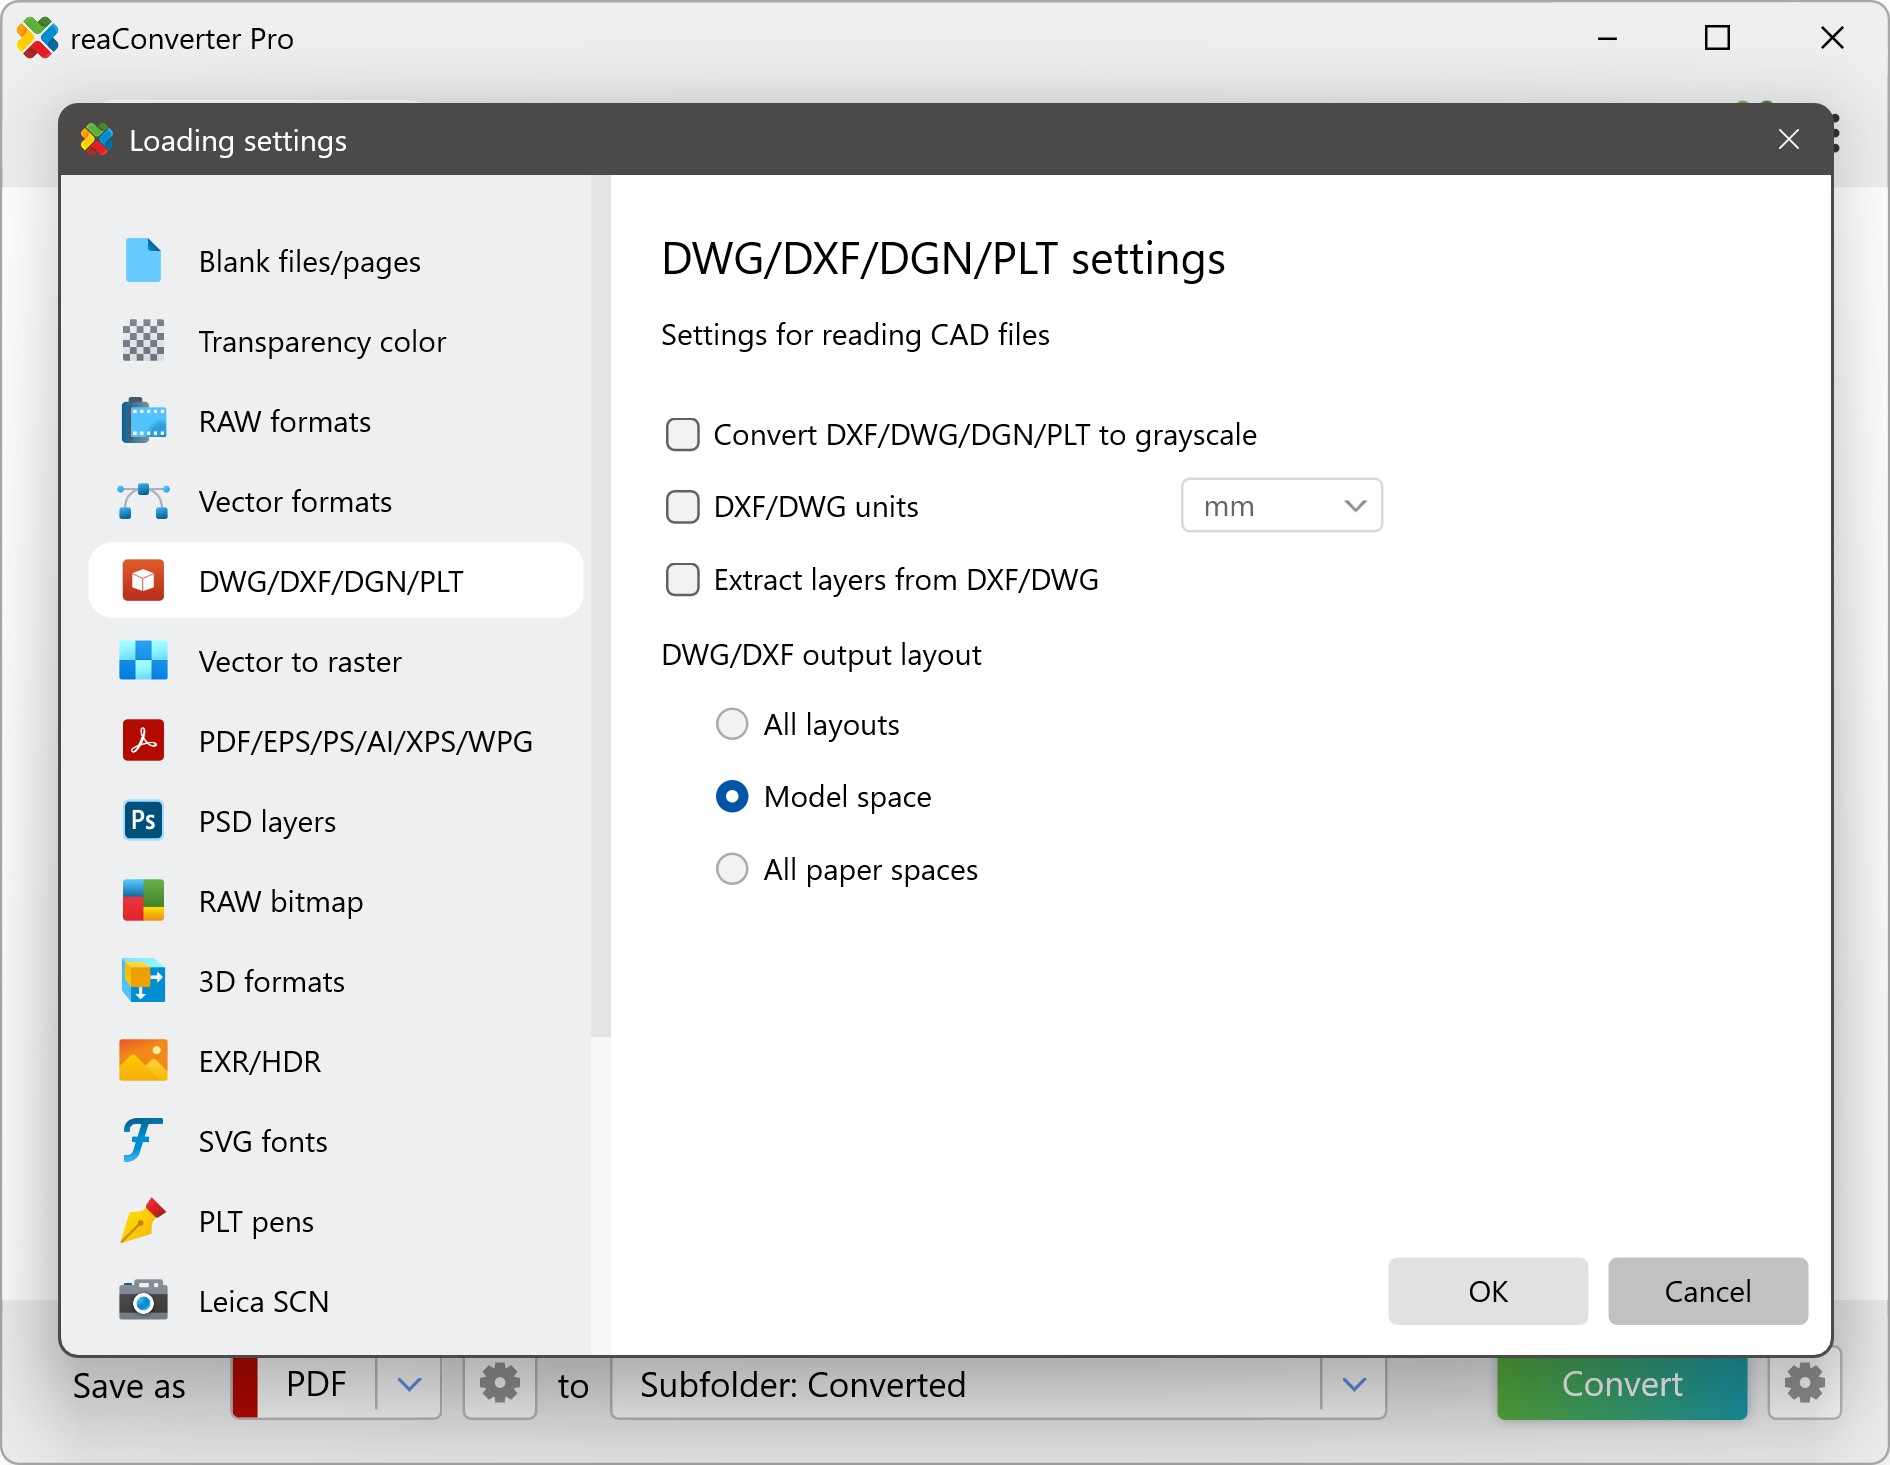Select the Blank files/pages icon

tap(143, 261)
